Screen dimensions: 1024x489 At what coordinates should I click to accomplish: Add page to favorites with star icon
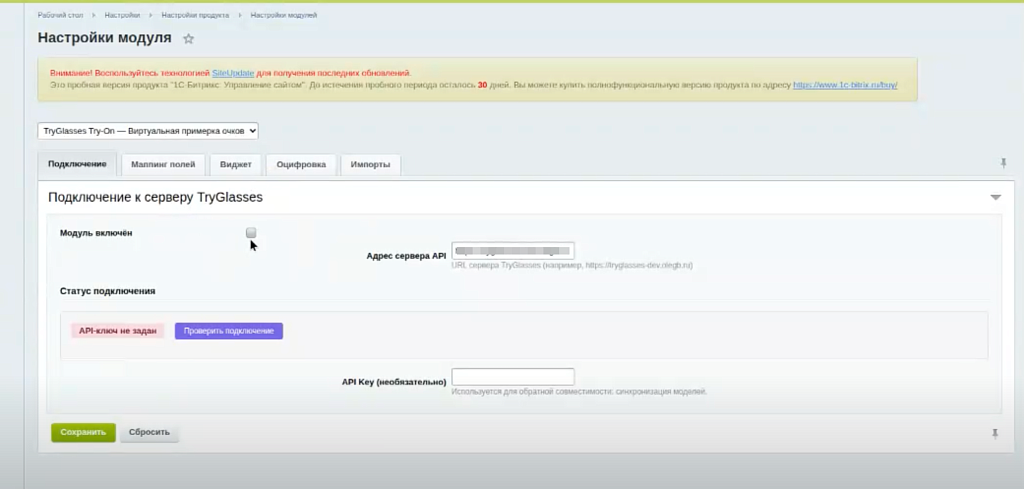point(188,39)
